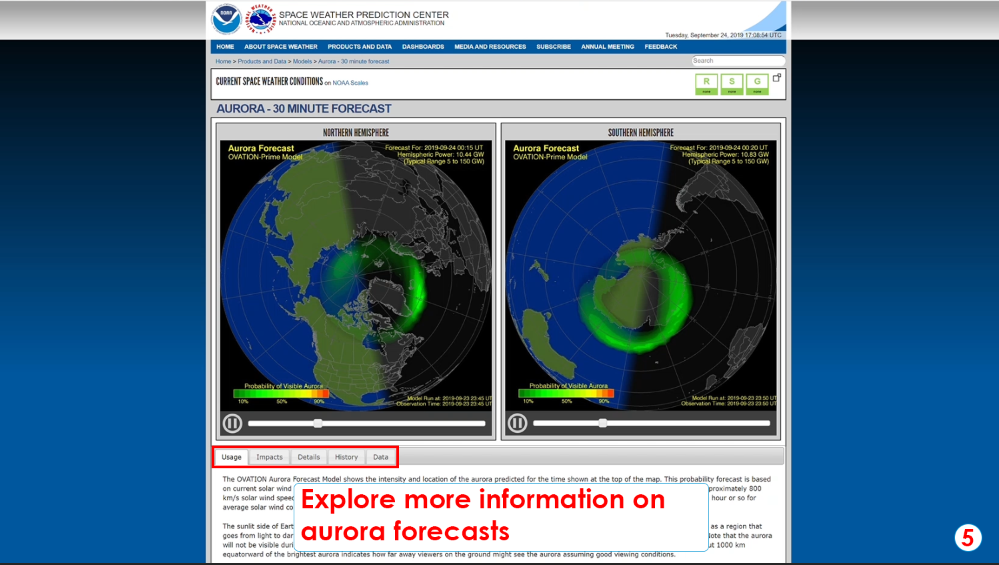Viewport: 999px width, 565px height.
Task: Switch to the History tab
Action: coord(346,457)
